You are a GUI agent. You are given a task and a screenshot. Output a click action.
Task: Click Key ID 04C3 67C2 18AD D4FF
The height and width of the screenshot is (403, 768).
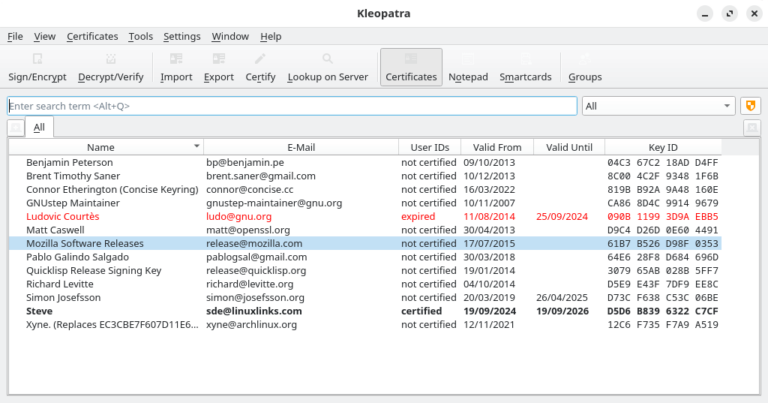pyautogui.click(x=663, y=163)
